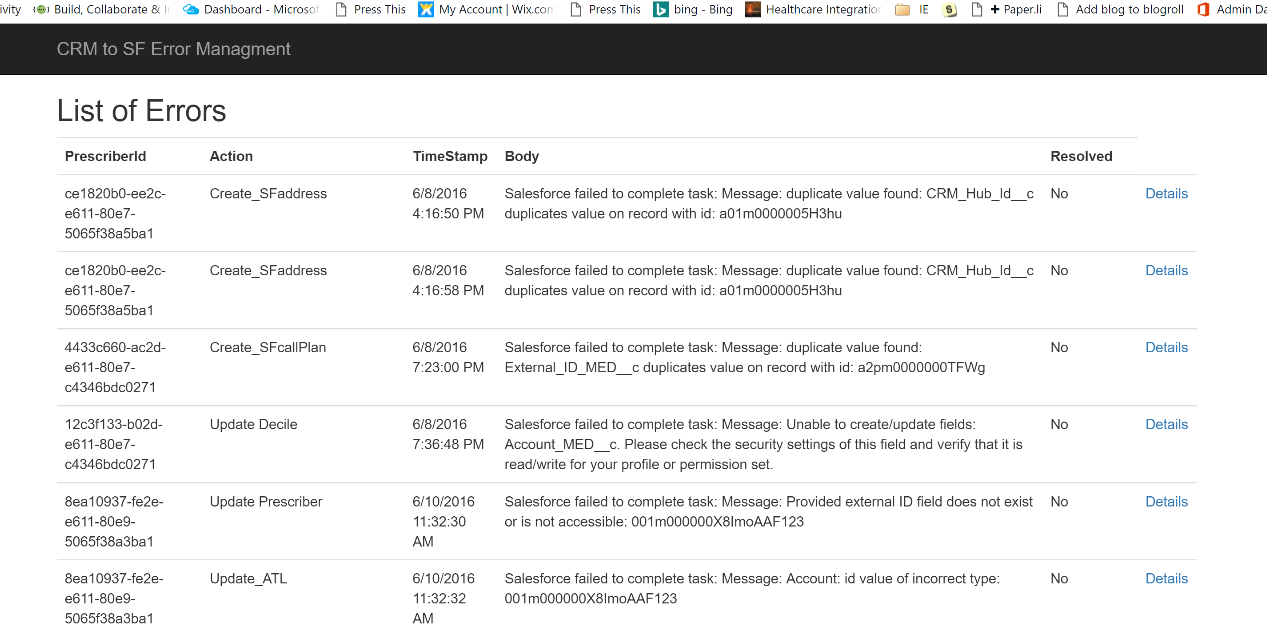
Task: Open the IE bookmarks folder icon
Action: pos(903,9)
